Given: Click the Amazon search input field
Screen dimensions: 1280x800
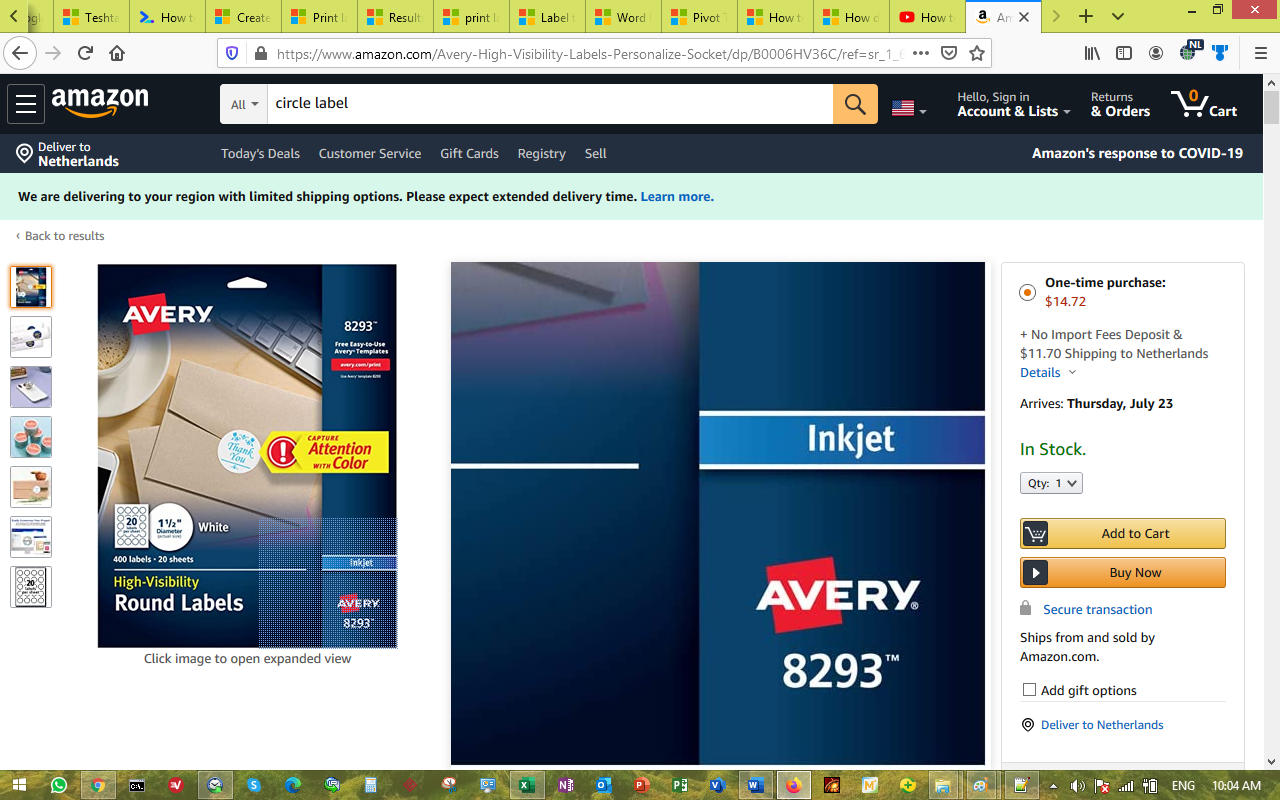Looking at the screenshot, I should (x=550, y=104).
